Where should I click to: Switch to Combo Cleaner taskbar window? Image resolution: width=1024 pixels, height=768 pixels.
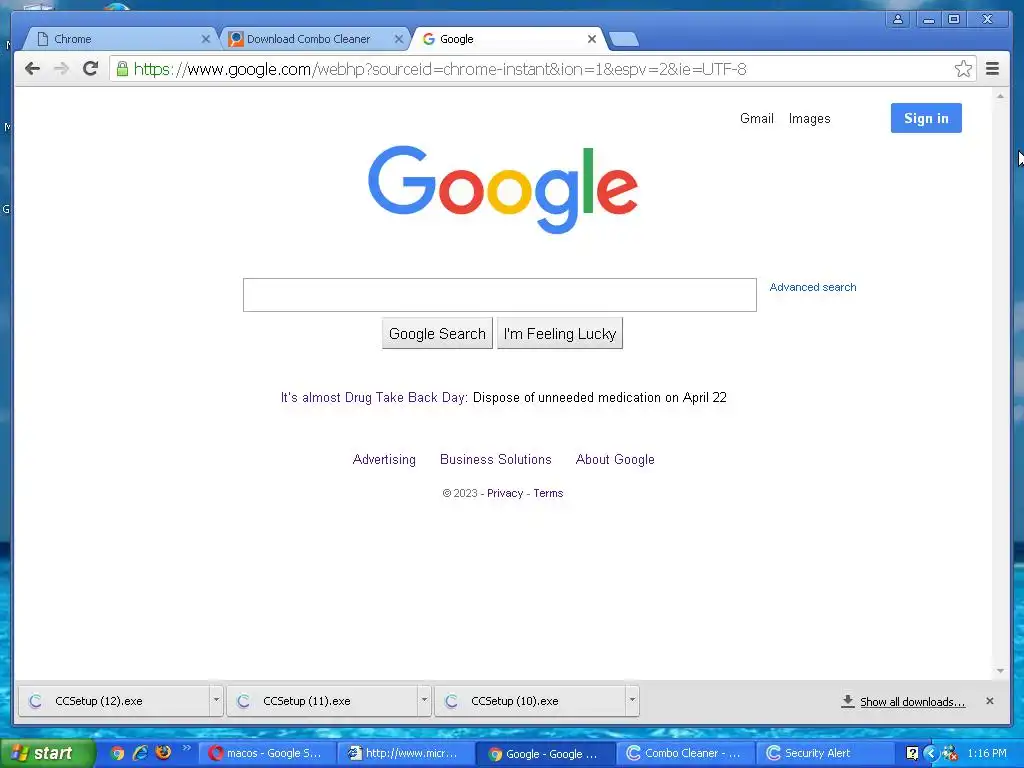[x=685, y=753]
